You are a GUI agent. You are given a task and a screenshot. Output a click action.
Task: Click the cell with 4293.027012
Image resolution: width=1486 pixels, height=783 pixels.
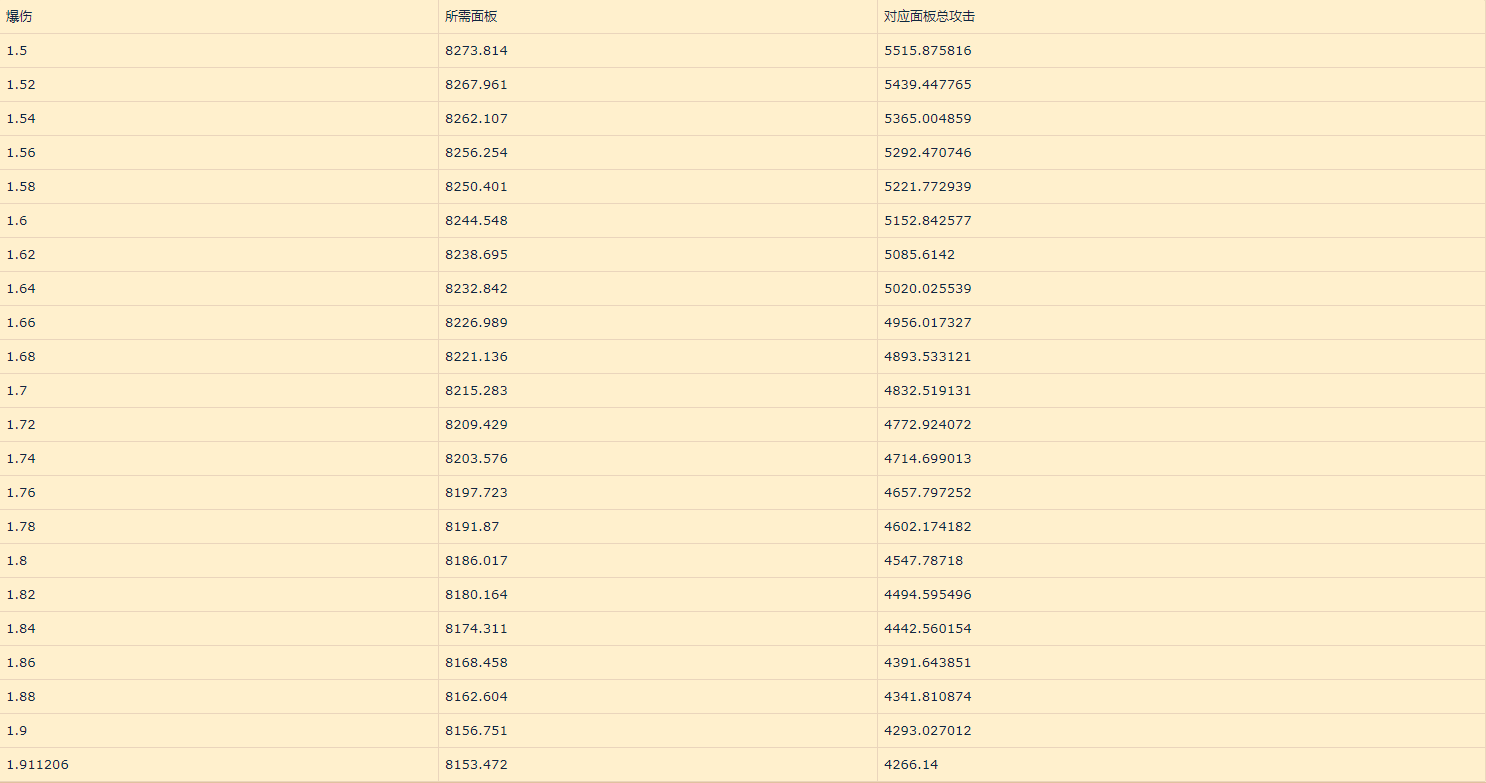pyautogui.click(x=1182, y=730)
